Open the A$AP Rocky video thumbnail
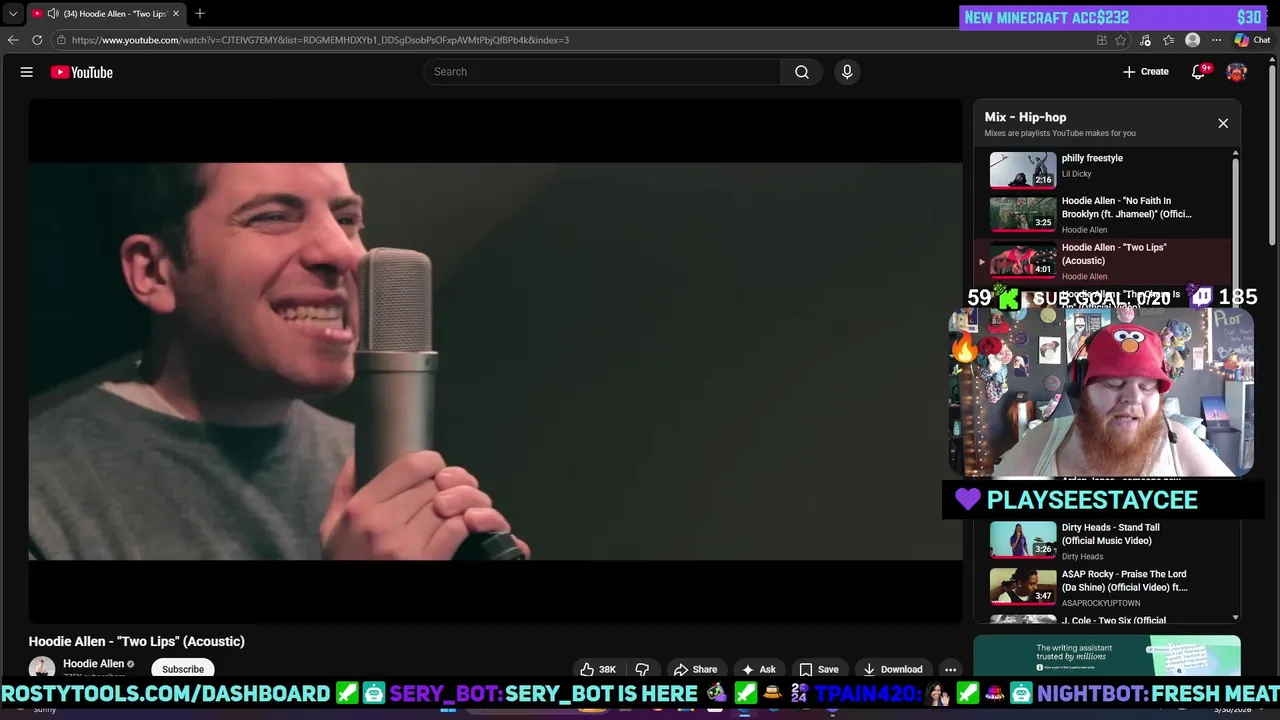The image size is (1280, 720). coord(1023,587)
